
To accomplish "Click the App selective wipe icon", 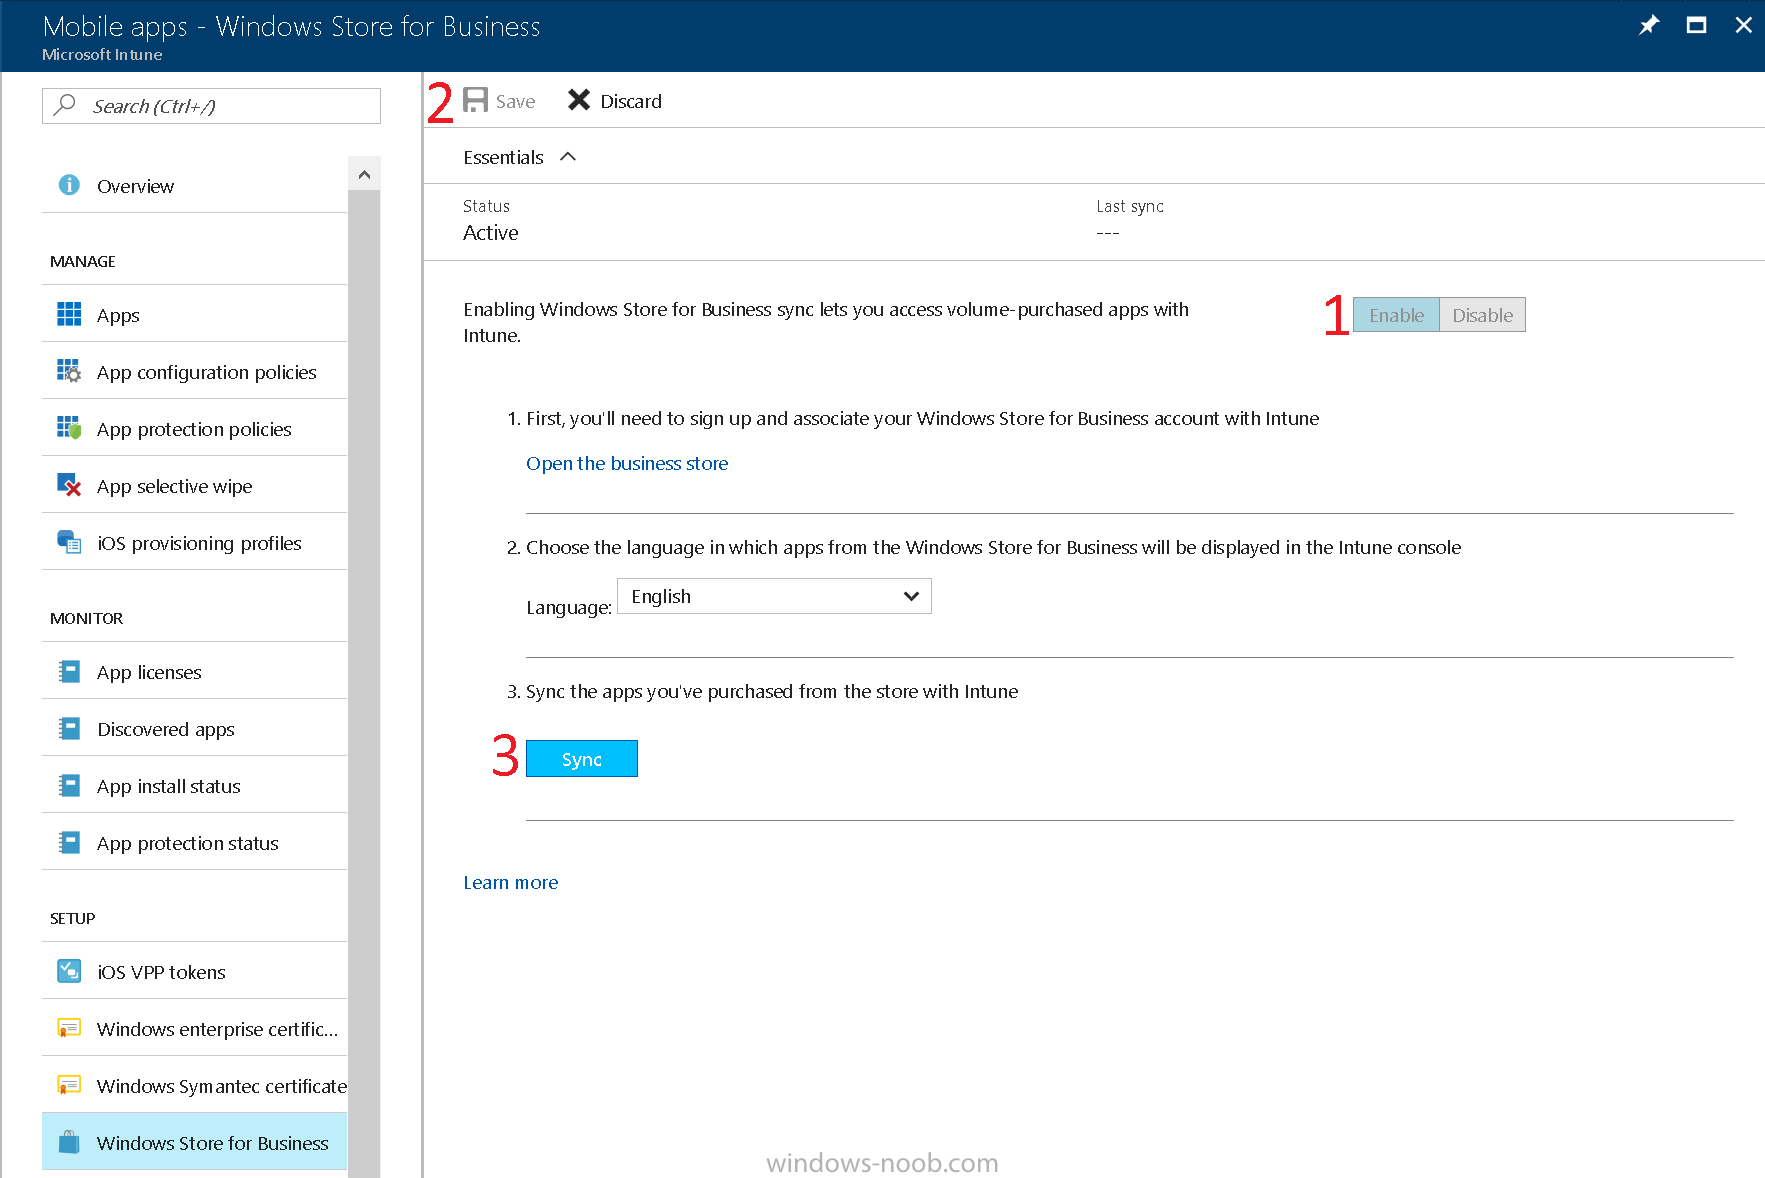I will click(x=69, y=485).
